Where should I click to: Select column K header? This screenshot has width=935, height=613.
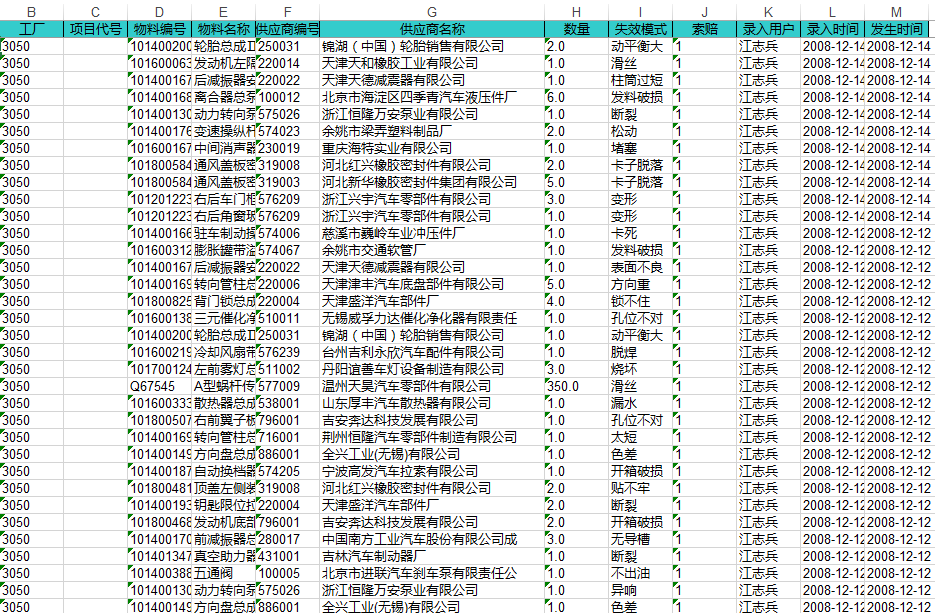[768, 13]
